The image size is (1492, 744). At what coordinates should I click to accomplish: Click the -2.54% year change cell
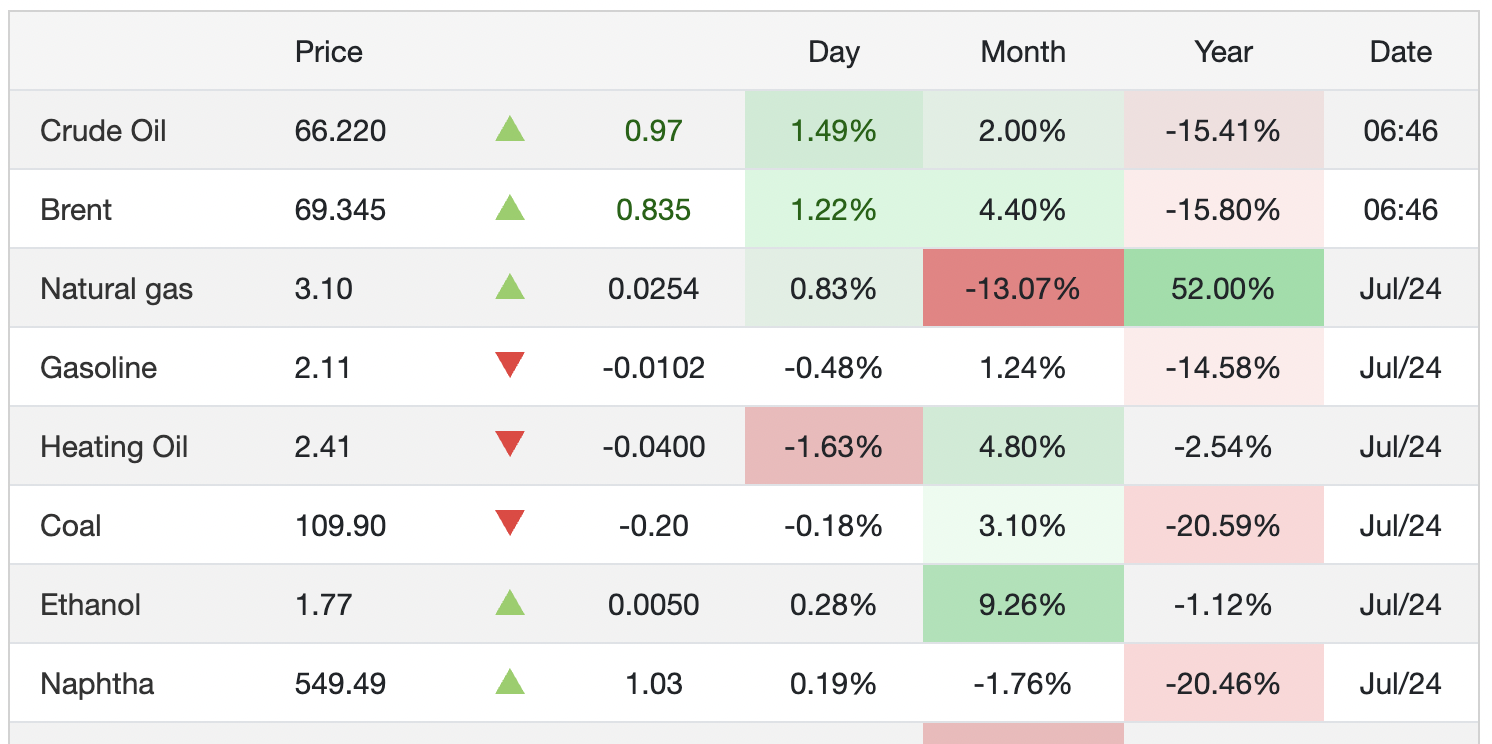click(x=1224, y=446)
